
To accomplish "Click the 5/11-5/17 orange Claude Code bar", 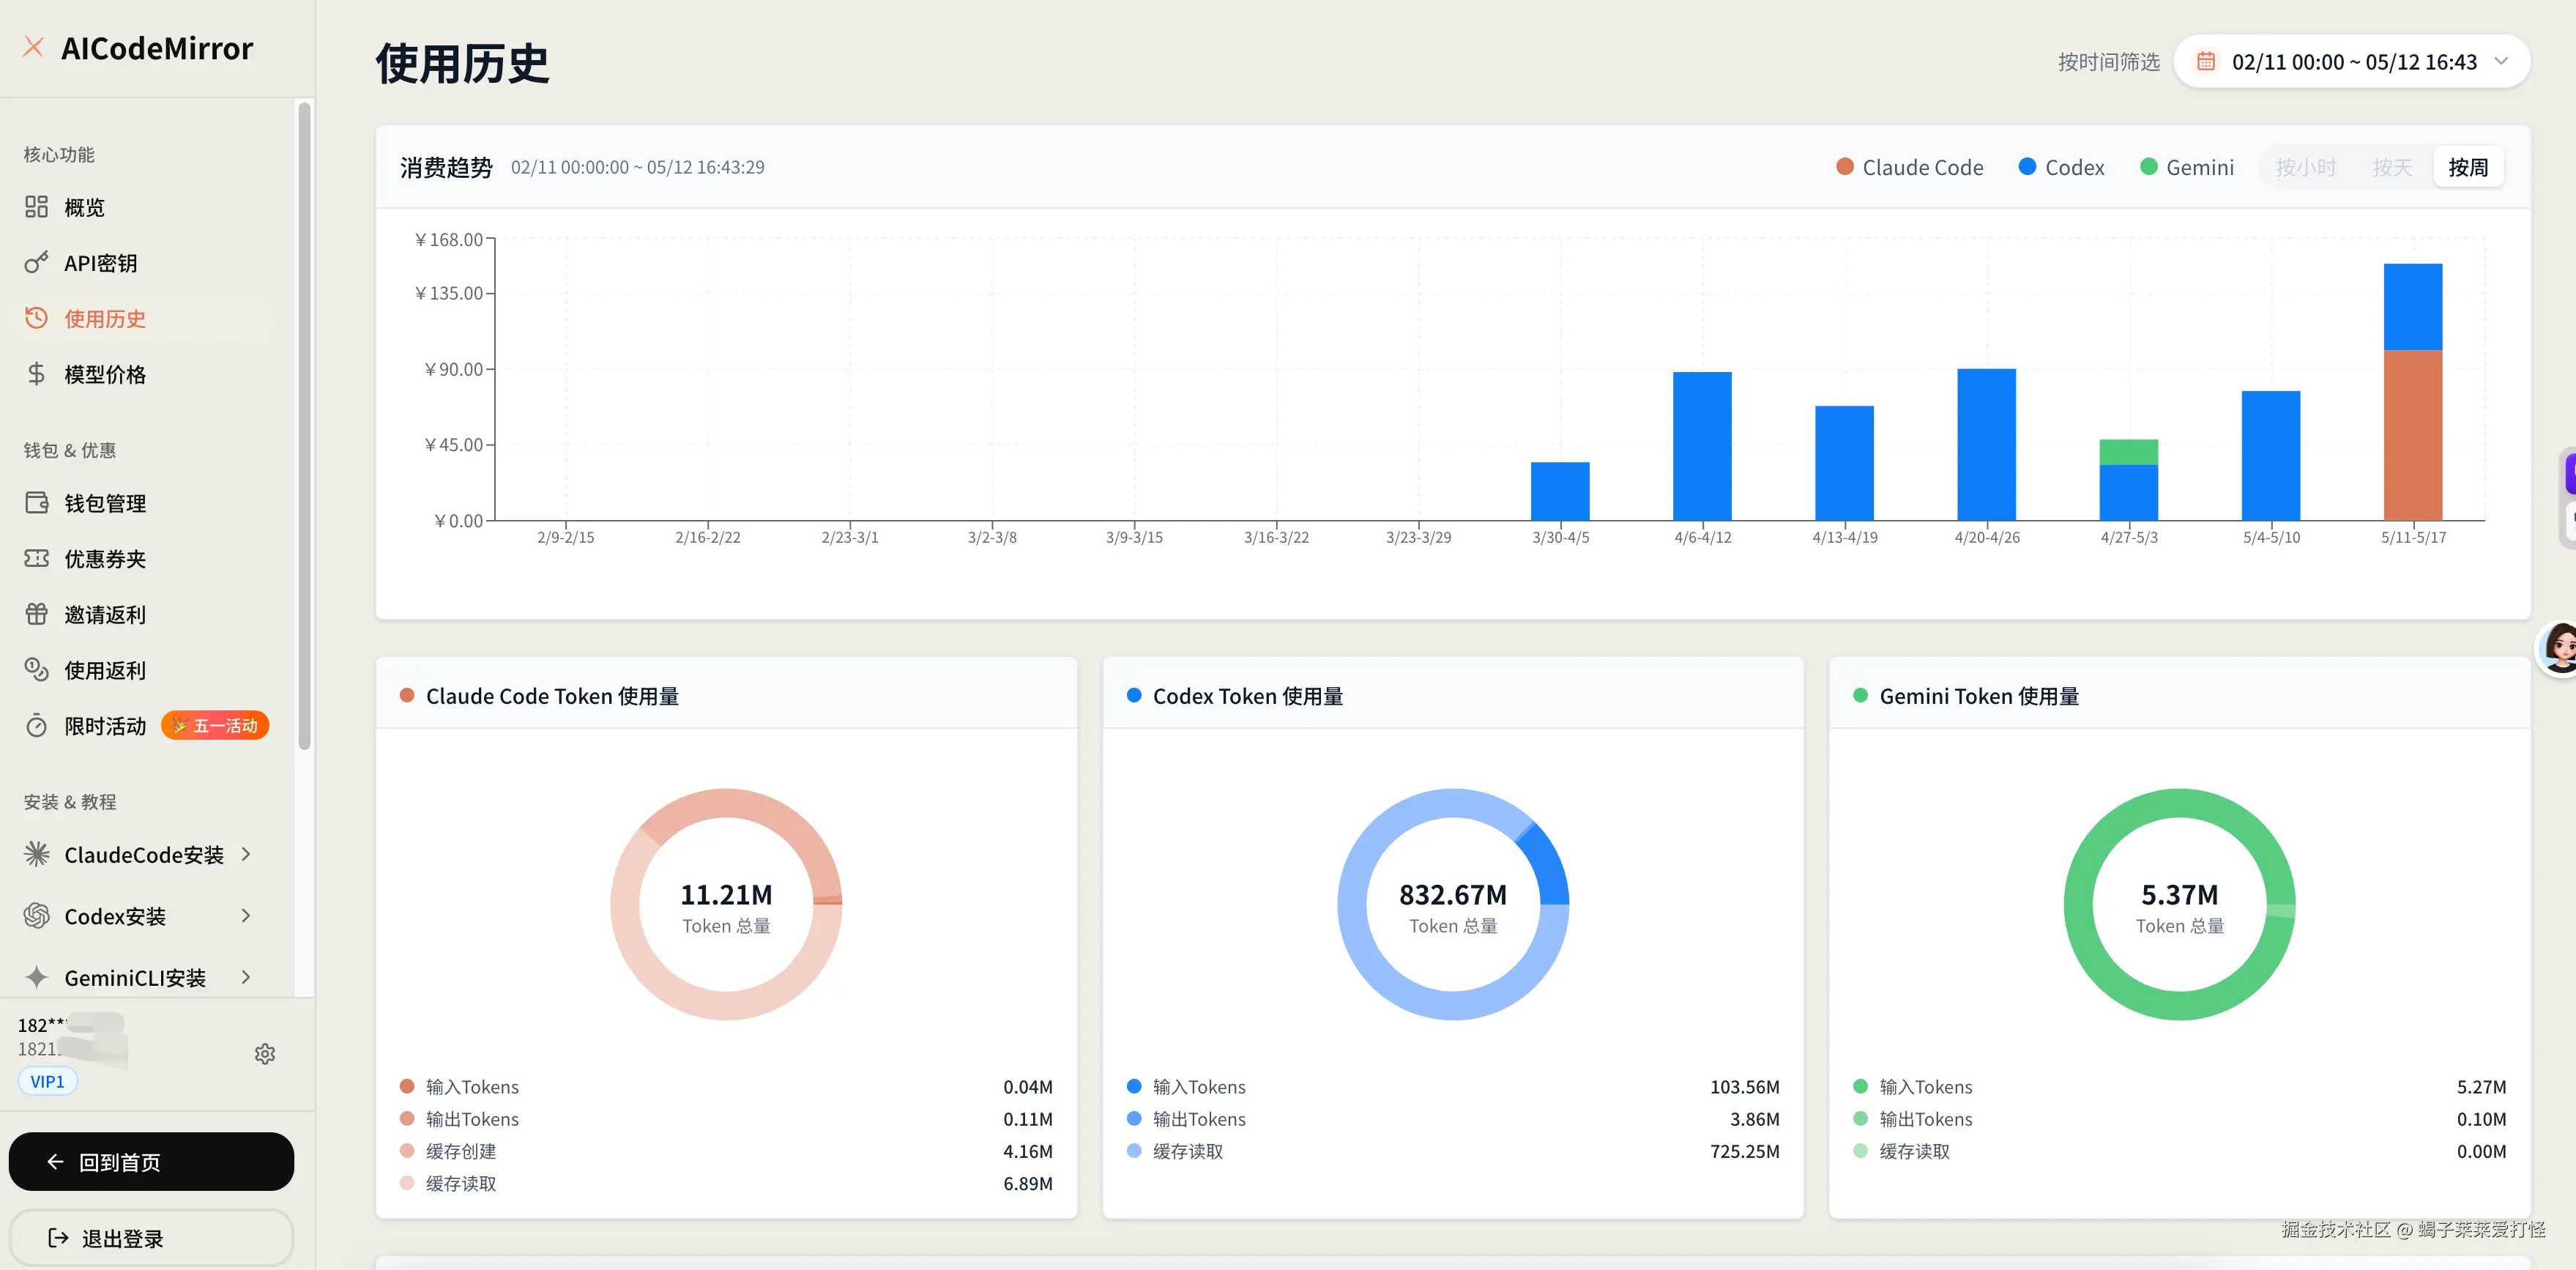I will [2412, 435].
